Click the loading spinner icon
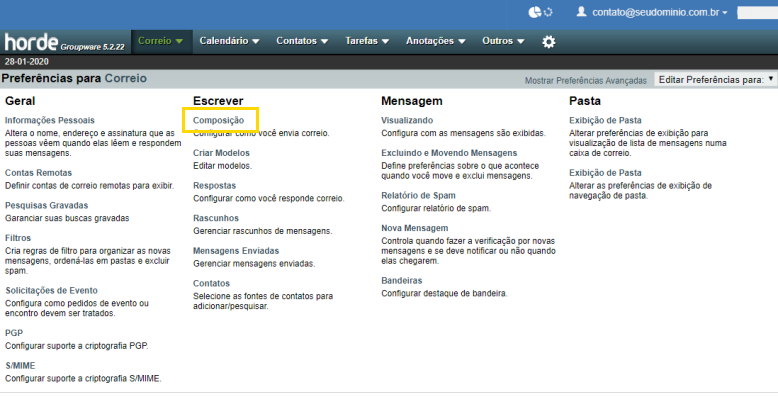The height and width of the screenshot is (397, 778). pos(548,12)
